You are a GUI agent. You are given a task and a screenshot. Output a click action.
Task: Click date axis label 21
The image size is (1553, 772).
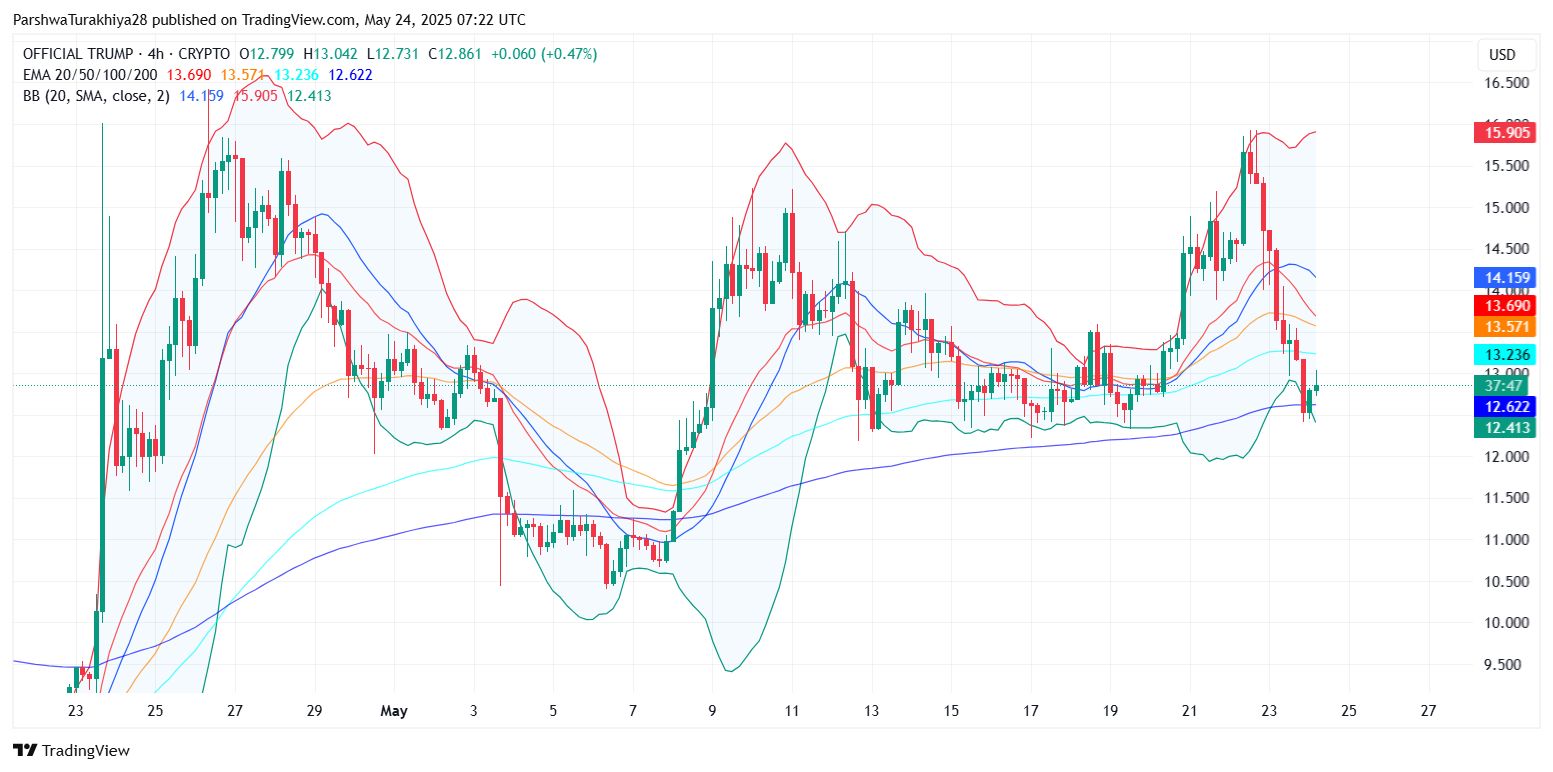(x=1190, y=711)
